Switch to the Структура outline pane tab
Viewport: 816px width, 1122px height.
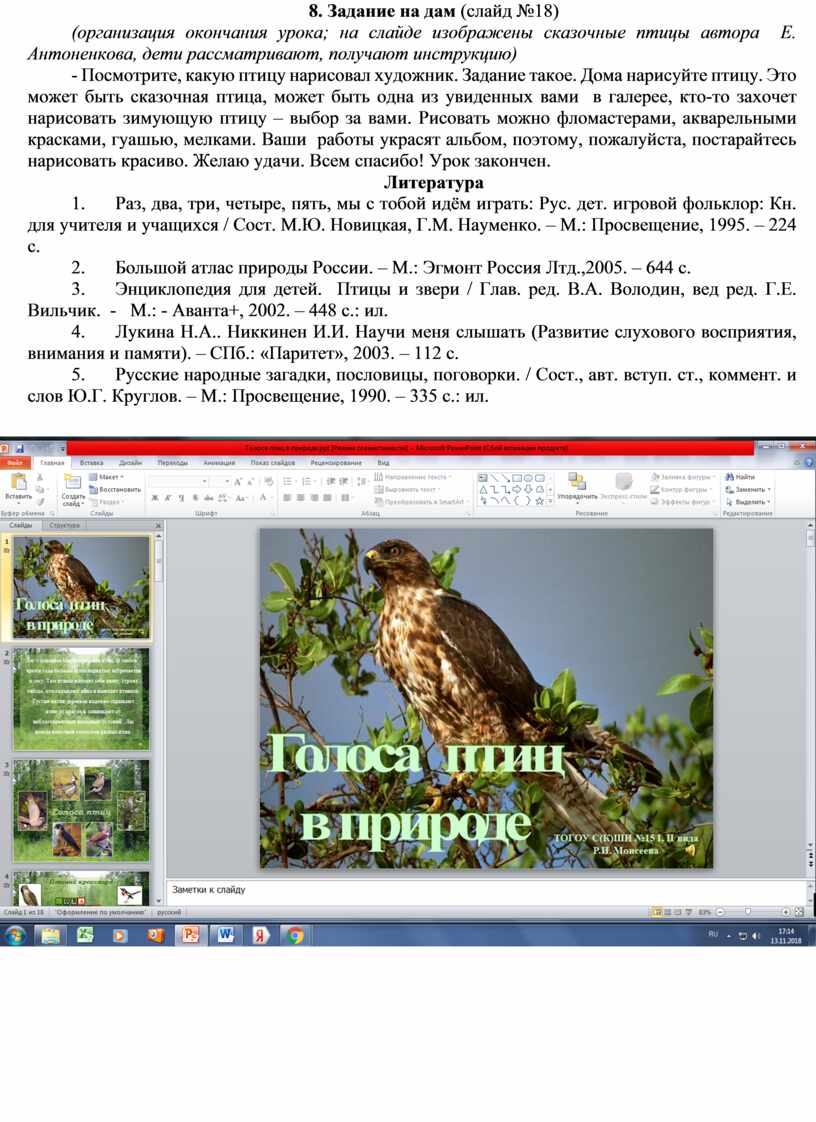65,524
